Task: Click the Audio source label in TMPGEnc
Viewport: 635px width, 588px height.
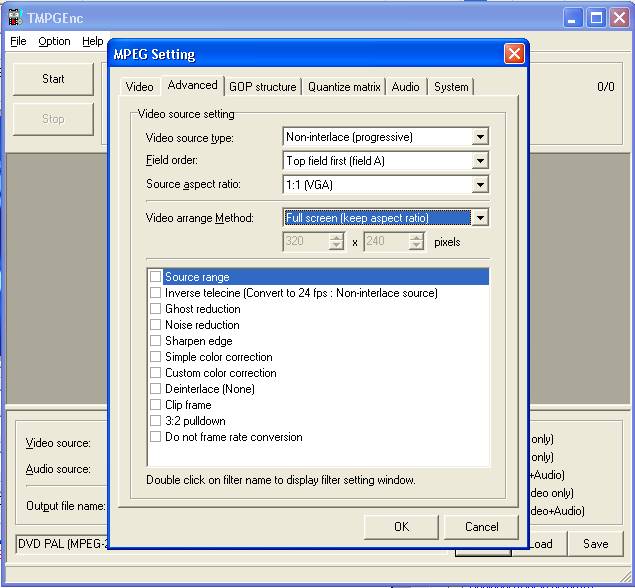Action: click(58, 469)
